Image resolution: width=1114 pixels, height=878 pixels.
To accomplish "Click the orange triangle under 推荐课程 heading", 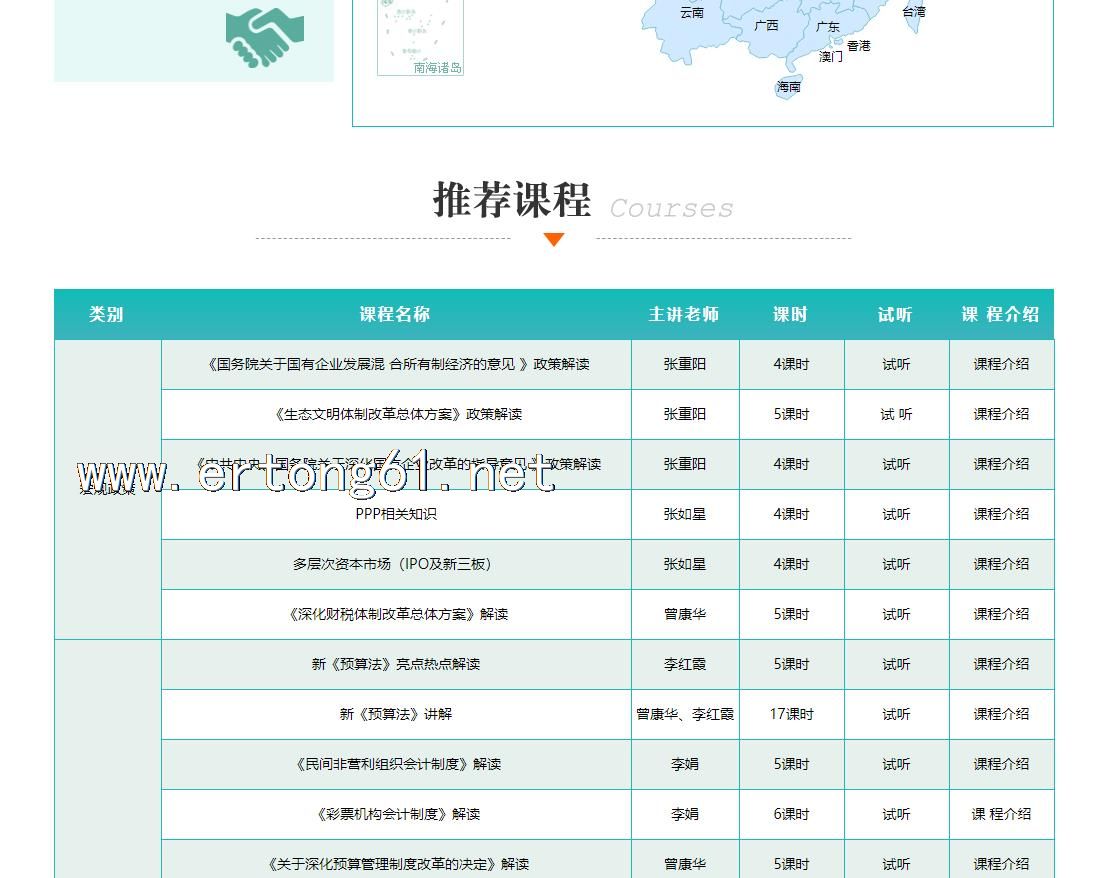I will coord(554,239).
